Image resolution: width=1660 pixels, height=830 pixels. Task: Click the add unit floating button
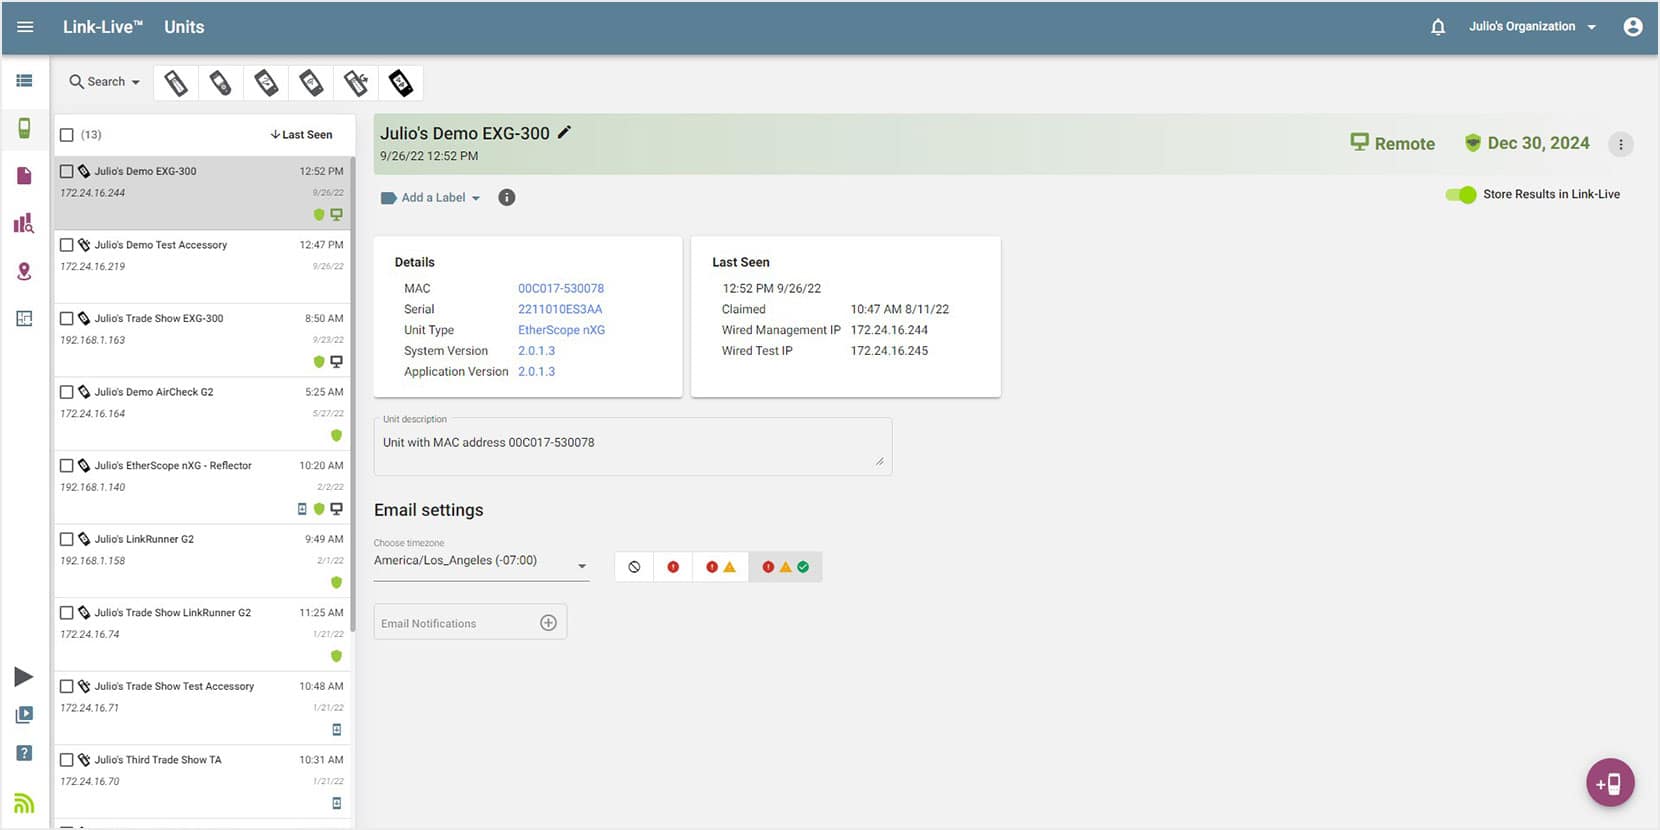(x=1609, y=783)
